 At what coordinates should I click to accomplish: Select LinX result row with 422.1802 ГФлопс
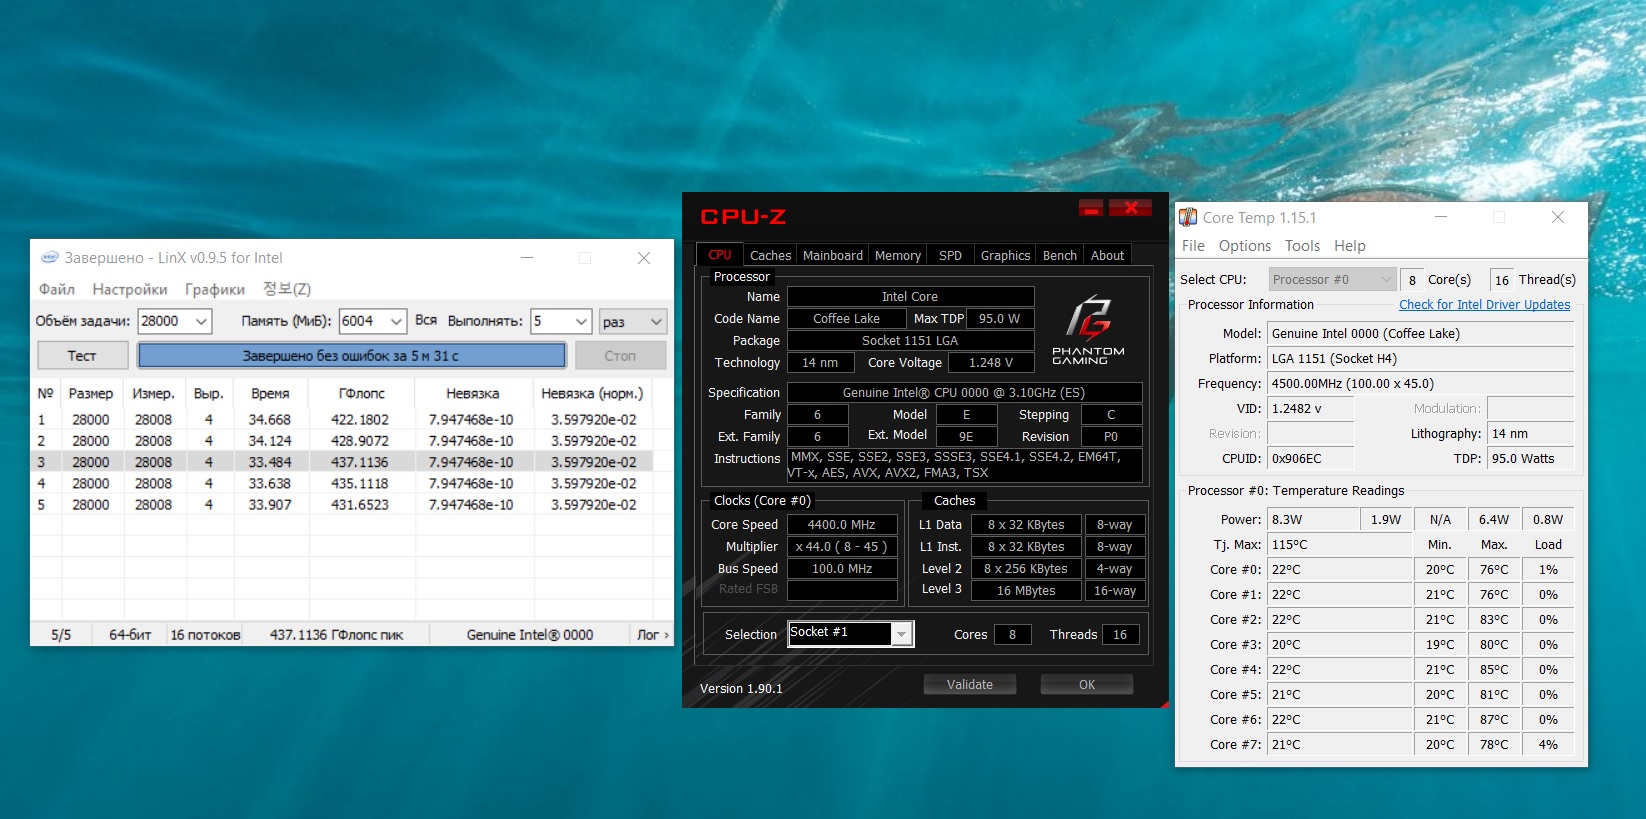(x=342, y=420)
